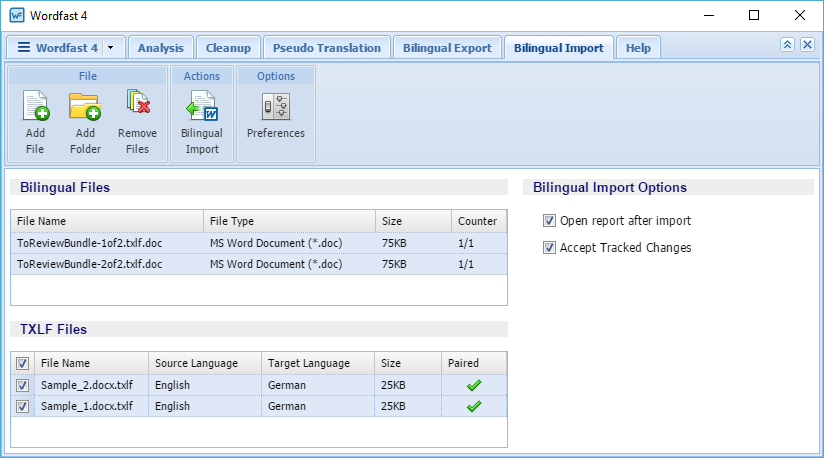Image resolution: width=824 pixels, height=458 pixels.
Task: Close the tab with ribbon X icon
Action: 808,45
